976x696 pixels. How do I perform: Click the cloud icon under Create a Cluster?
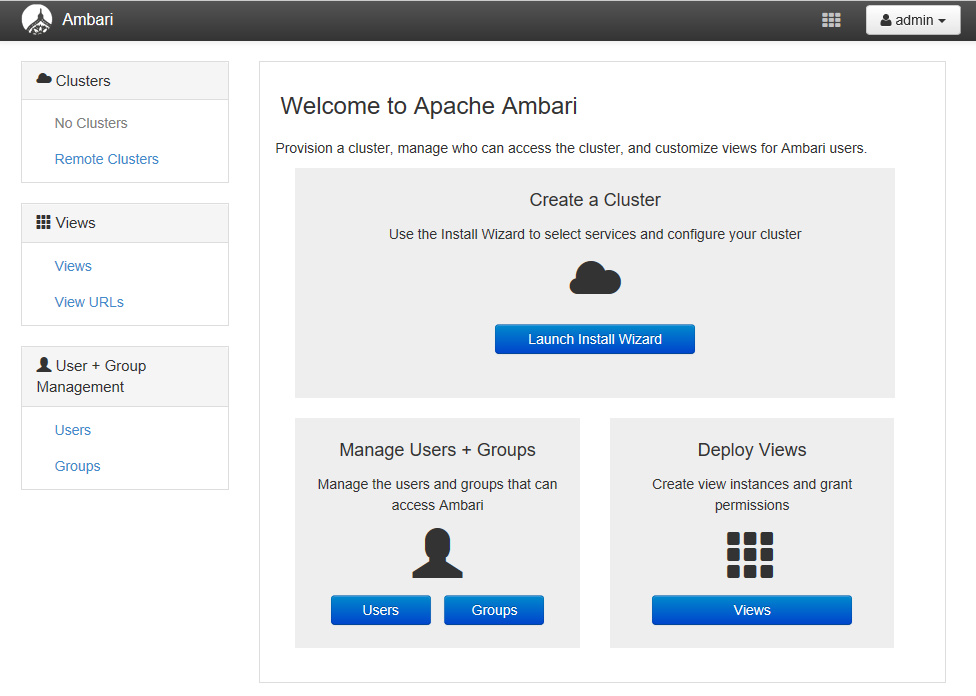point(595,278)
